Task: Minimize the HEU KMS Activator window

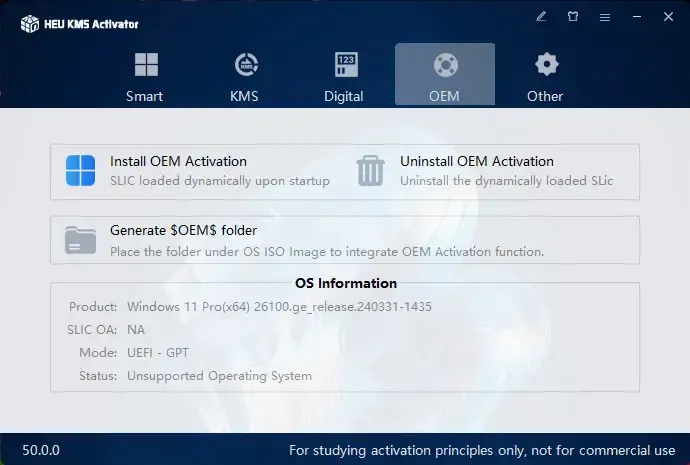Action: tap(637, 17)
